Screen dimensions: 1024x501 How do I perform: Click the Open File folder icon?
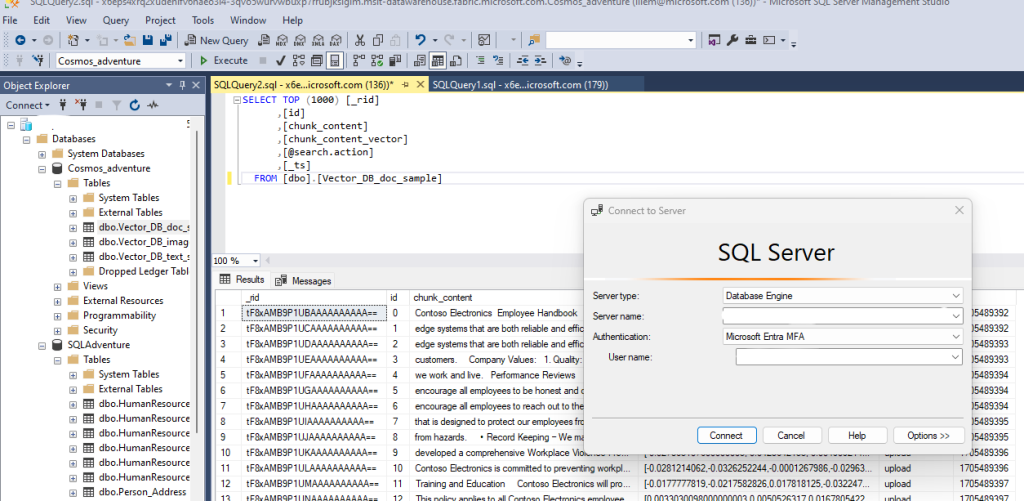pos(130,40)
